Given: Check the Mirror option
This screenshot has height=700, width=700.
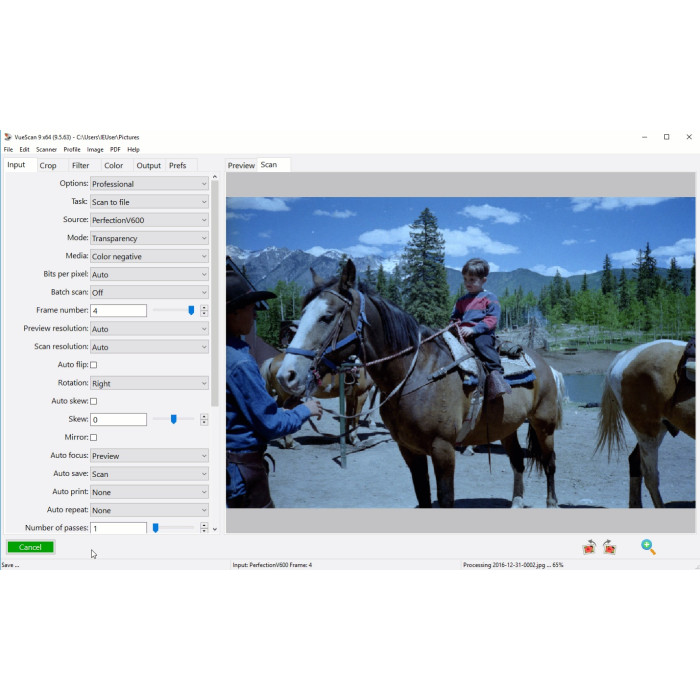Looking at the screenshot, I should 94,437.
